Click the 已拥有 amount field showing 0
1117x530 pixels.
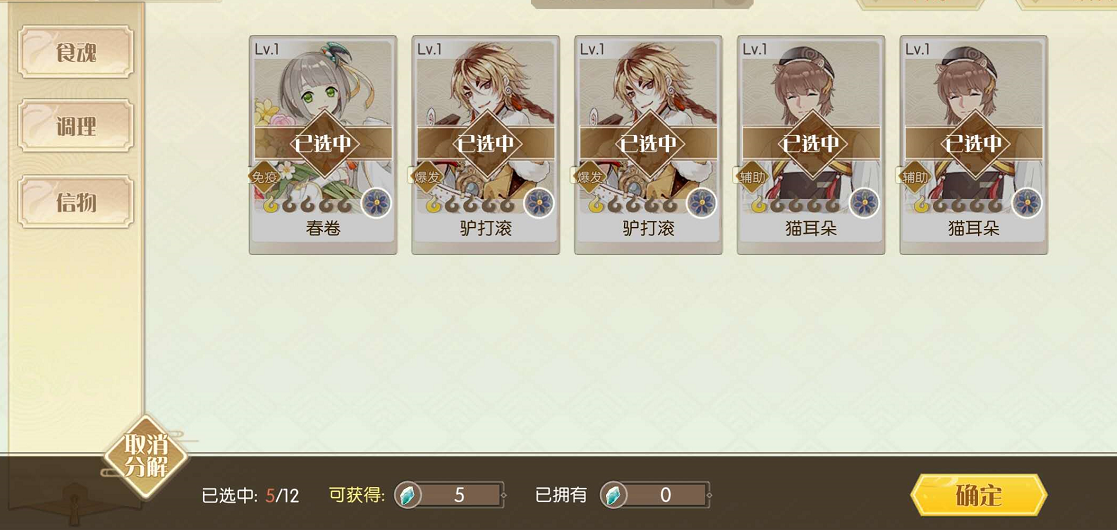coord(665,495)
